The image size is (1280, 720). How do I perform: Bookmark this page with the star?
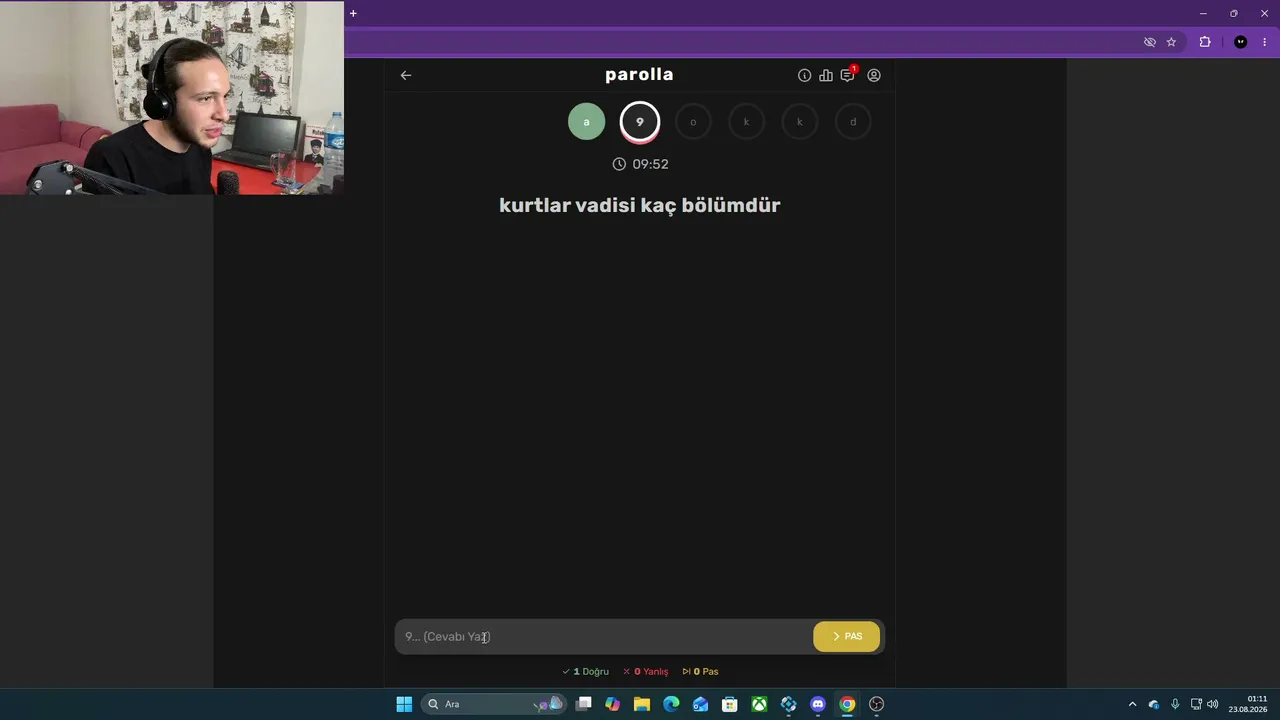coord(1171,42)
